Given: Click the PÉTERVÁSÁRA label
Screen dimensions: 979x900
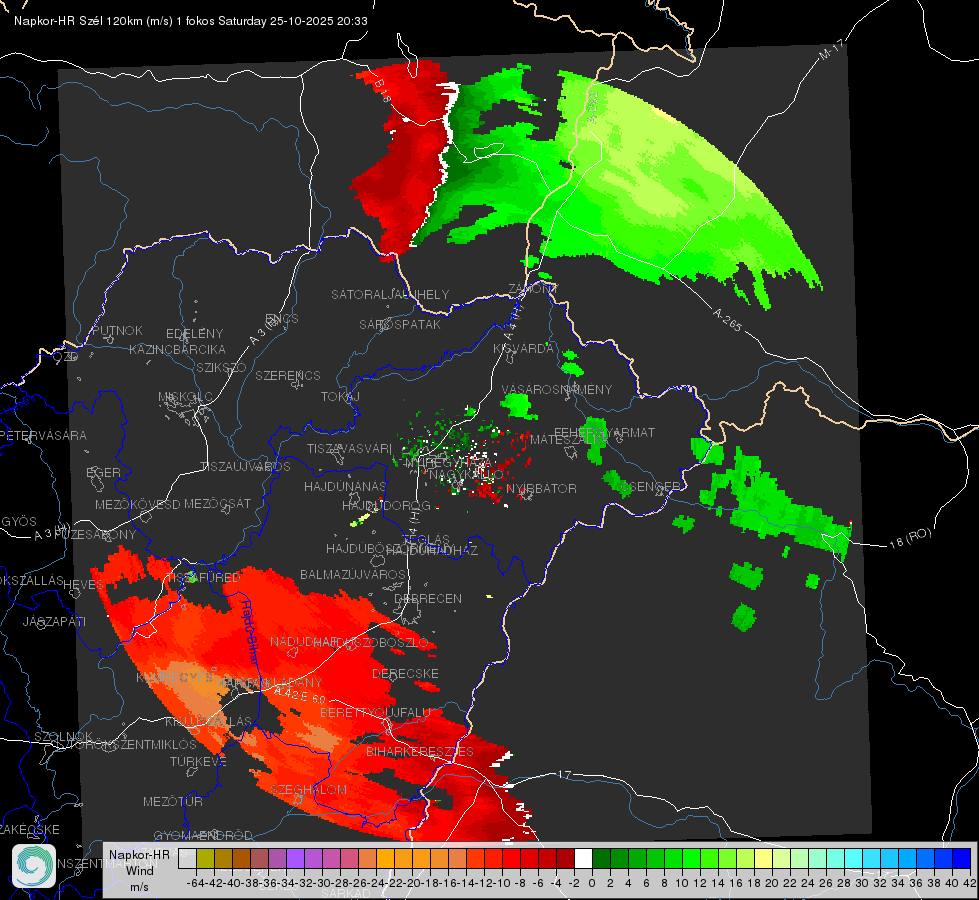Looking at the screenshot, I should [44, 435].
